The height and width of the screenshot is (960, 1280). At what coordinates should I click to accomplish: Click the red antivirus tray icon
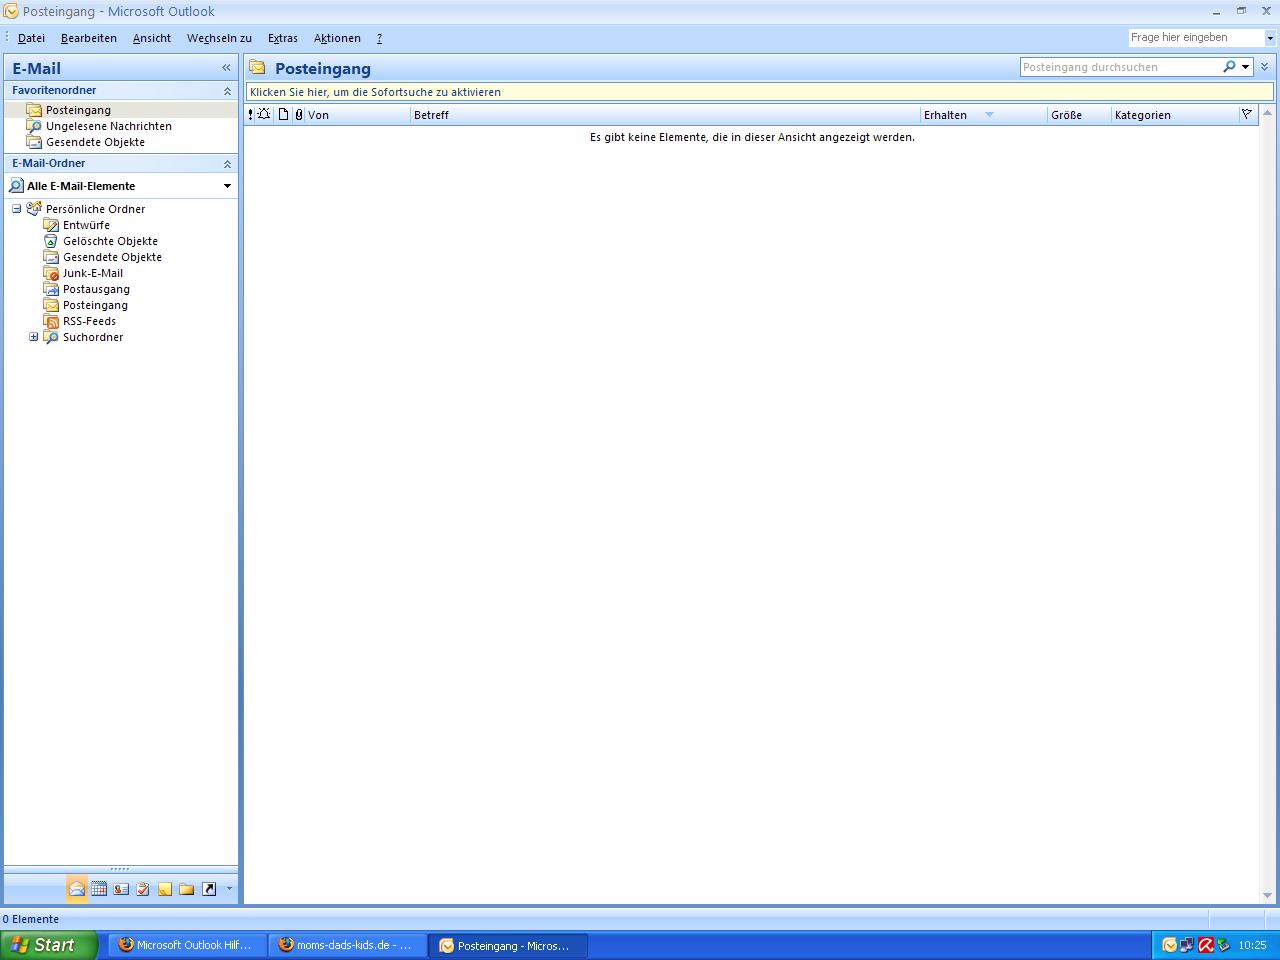pyautogui.click(x=1206, y=945)
